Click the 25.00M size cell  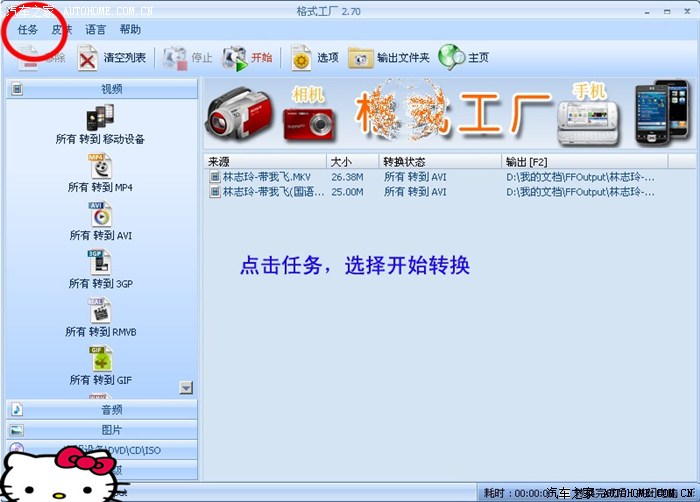click(x=347, y=192)
